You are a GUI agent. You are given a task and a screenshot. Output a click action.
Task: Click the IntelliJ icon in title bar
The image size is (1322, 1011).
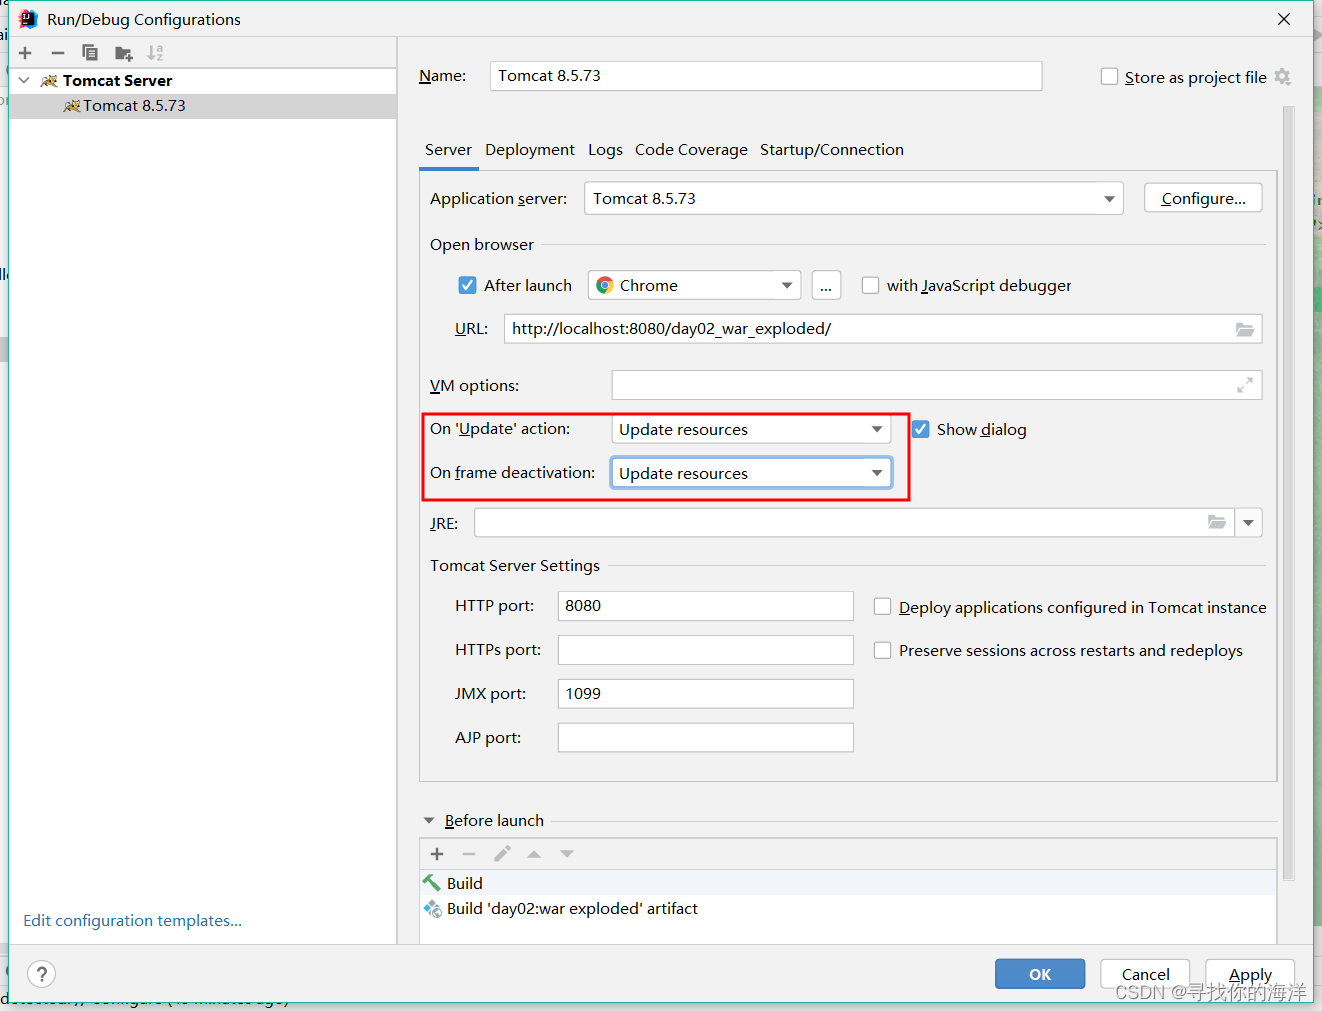[28, 19]
